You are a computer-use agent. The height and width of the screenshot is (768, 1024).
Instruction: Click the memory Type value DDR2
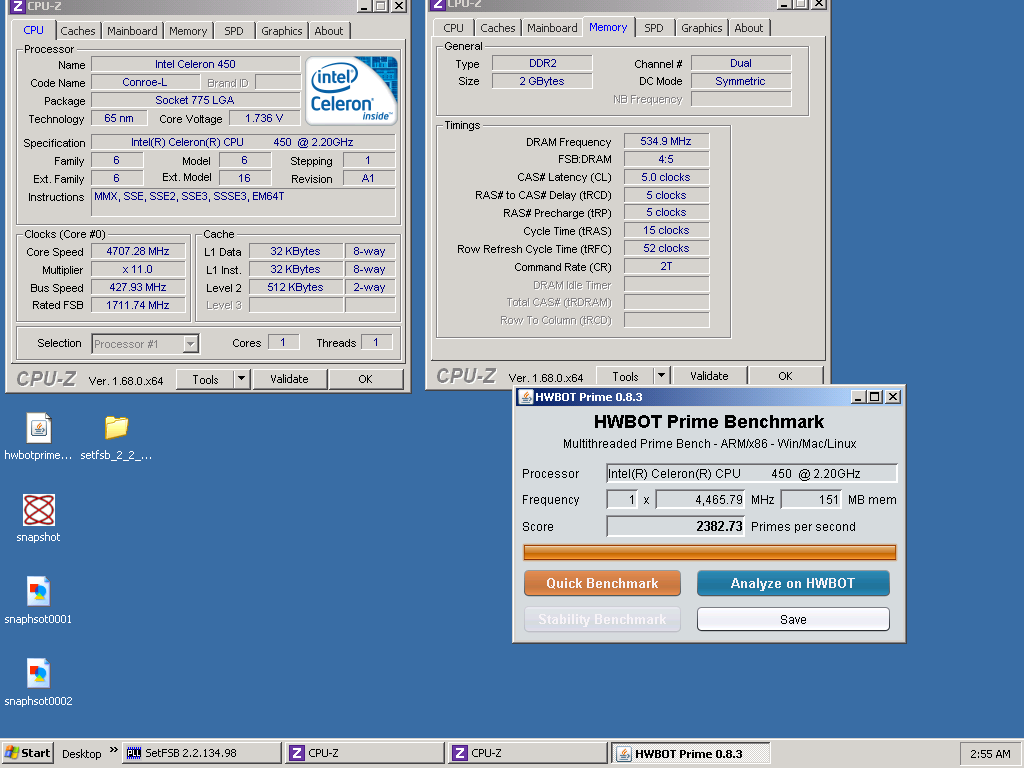(x=543, y=63)
